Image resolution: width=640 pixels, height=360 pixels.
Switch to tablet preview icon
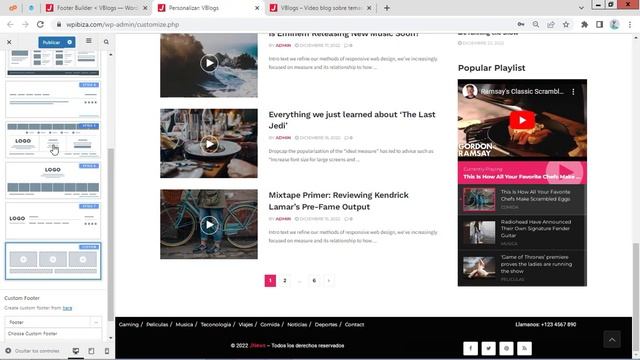91,351
